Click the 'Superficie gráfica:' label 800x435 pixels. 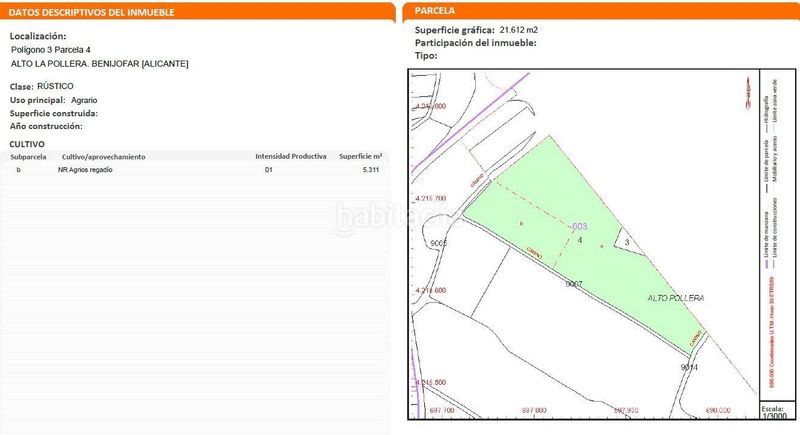tap(455, 30)
